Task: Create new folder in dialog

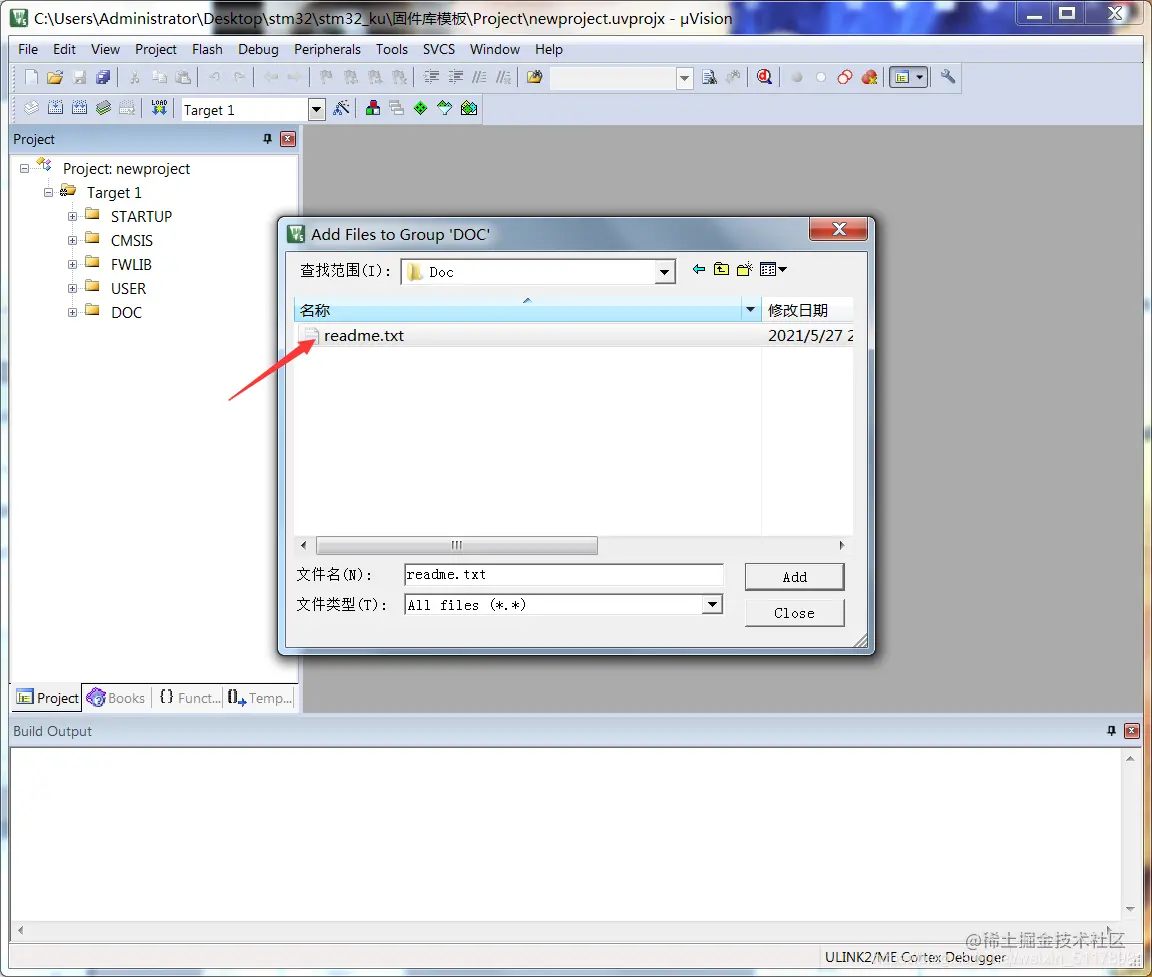Action: coord(745,270)
